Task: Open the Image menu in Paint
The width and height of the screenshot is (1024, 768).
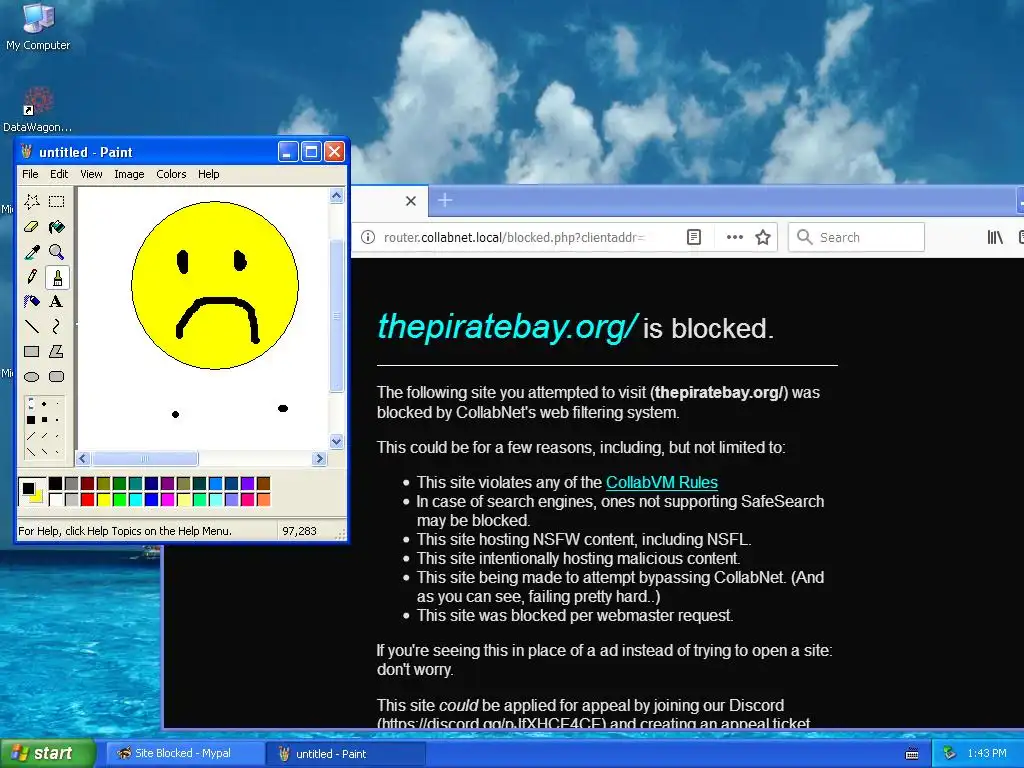Action: [129, 174]
